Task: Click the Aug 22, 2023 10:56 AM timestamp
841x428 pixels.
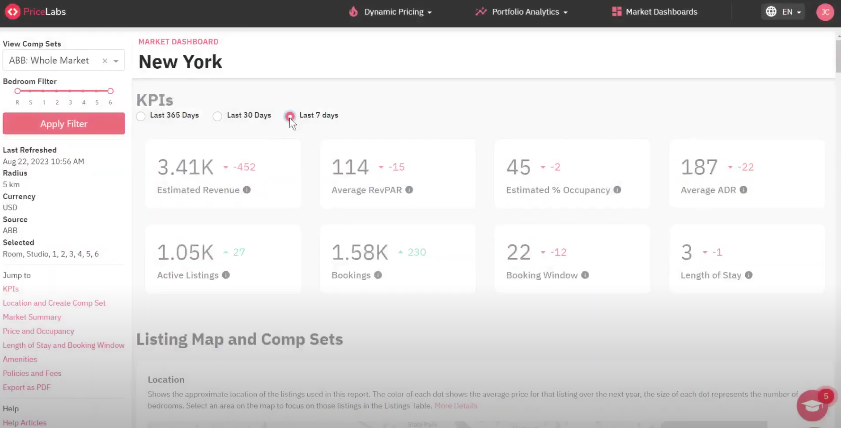Action: click(x=43, y=161)
